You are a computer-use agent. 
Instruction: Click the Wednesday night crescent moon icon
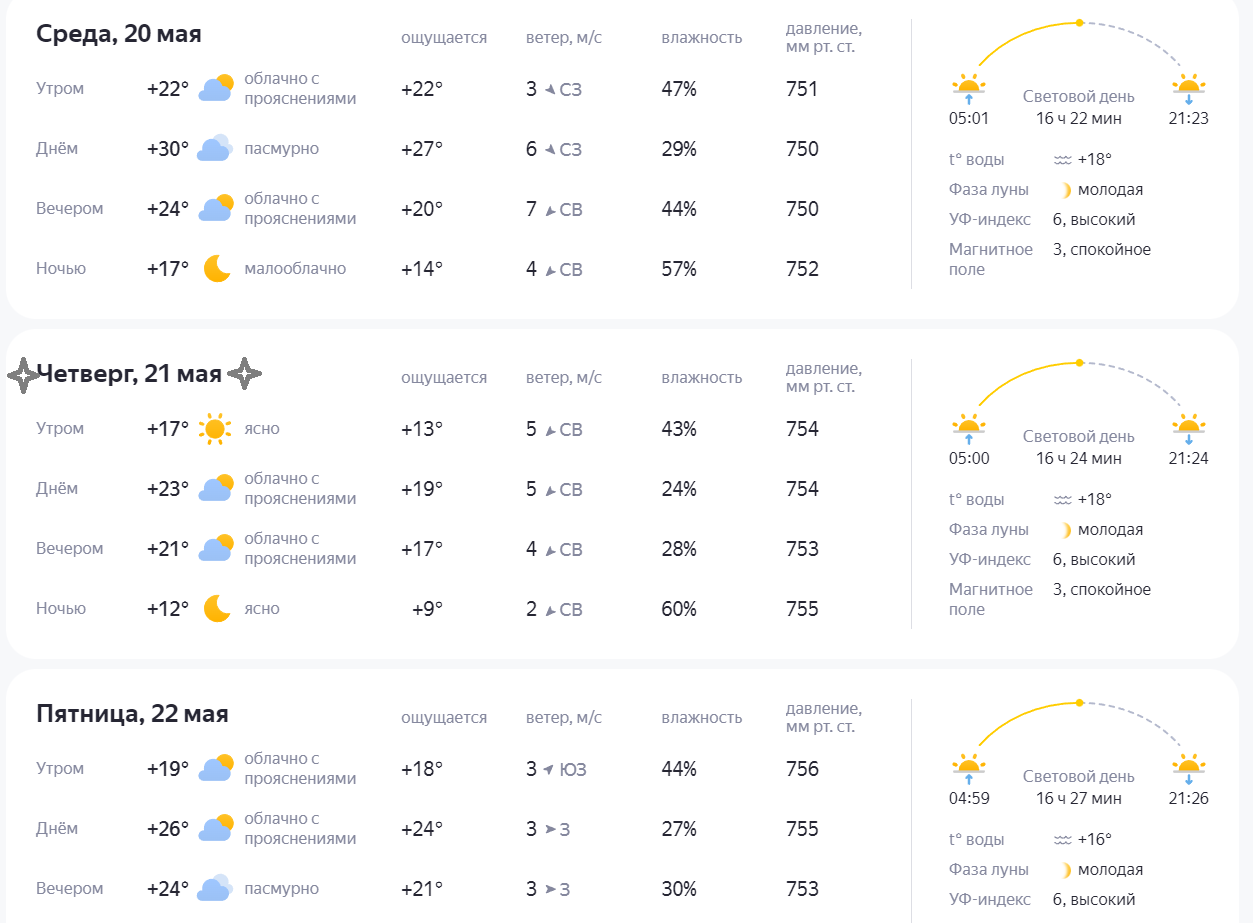(x=217, y=268)
